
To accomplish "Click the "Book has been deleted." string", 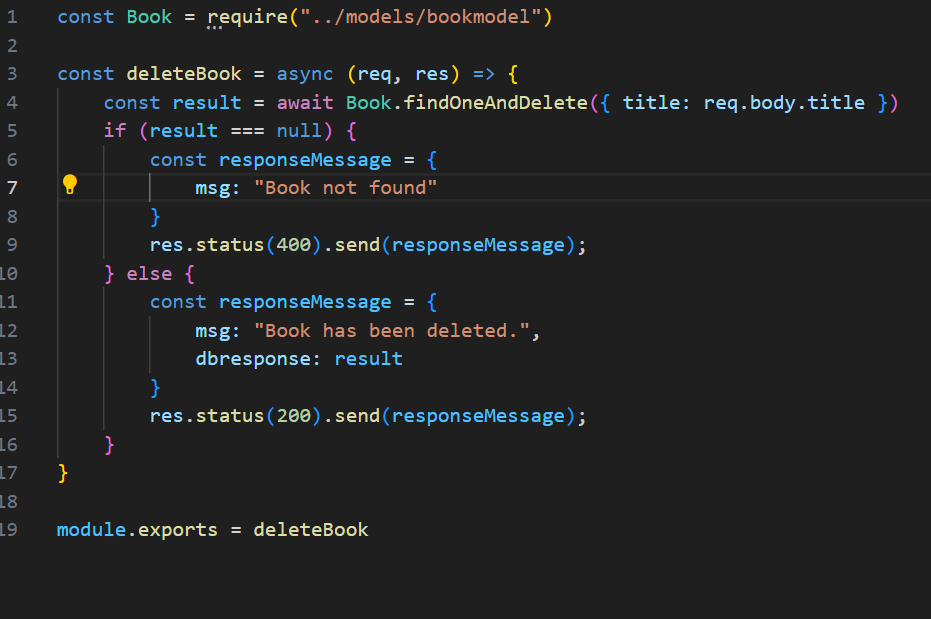I will (391, 330).
